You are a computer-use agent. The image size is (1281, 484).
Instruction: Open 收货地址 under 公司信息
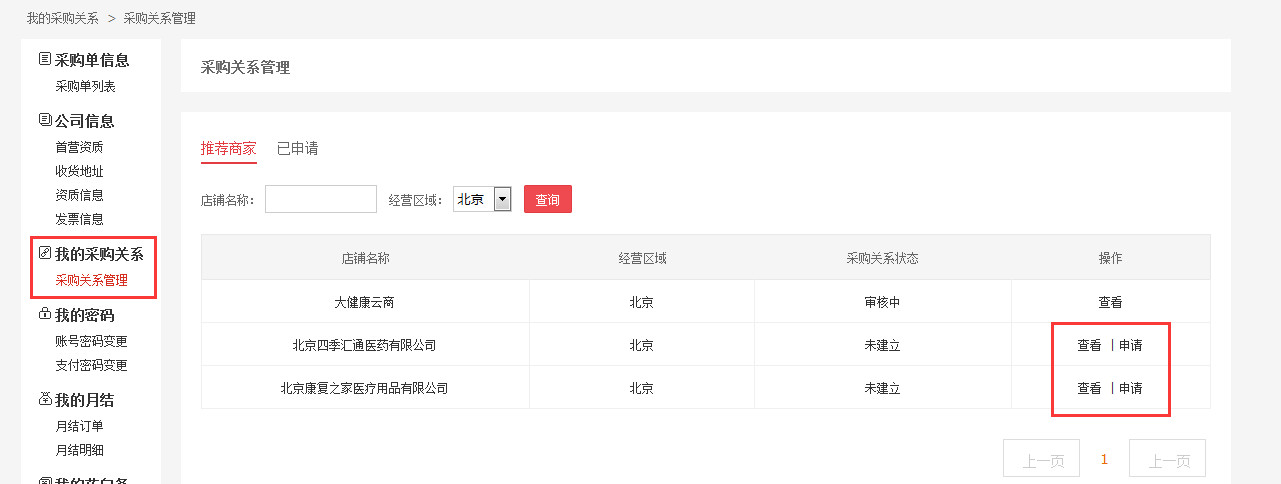(x=79, y=171)
